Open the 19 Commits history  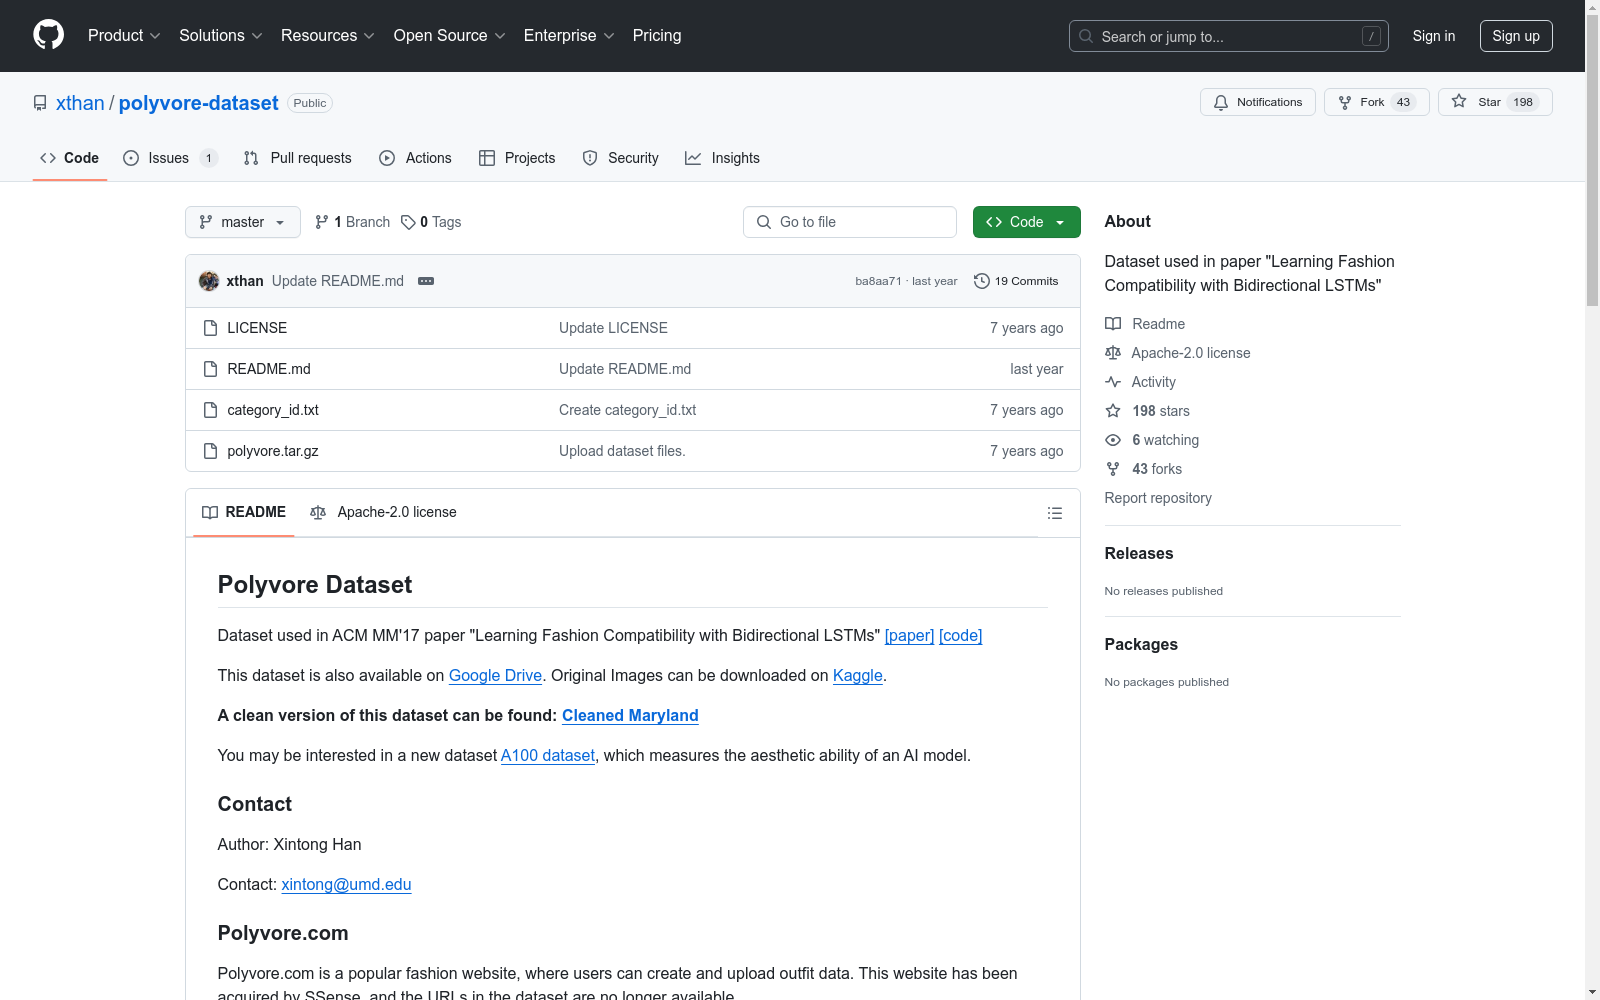click(x=1016, y=281)
